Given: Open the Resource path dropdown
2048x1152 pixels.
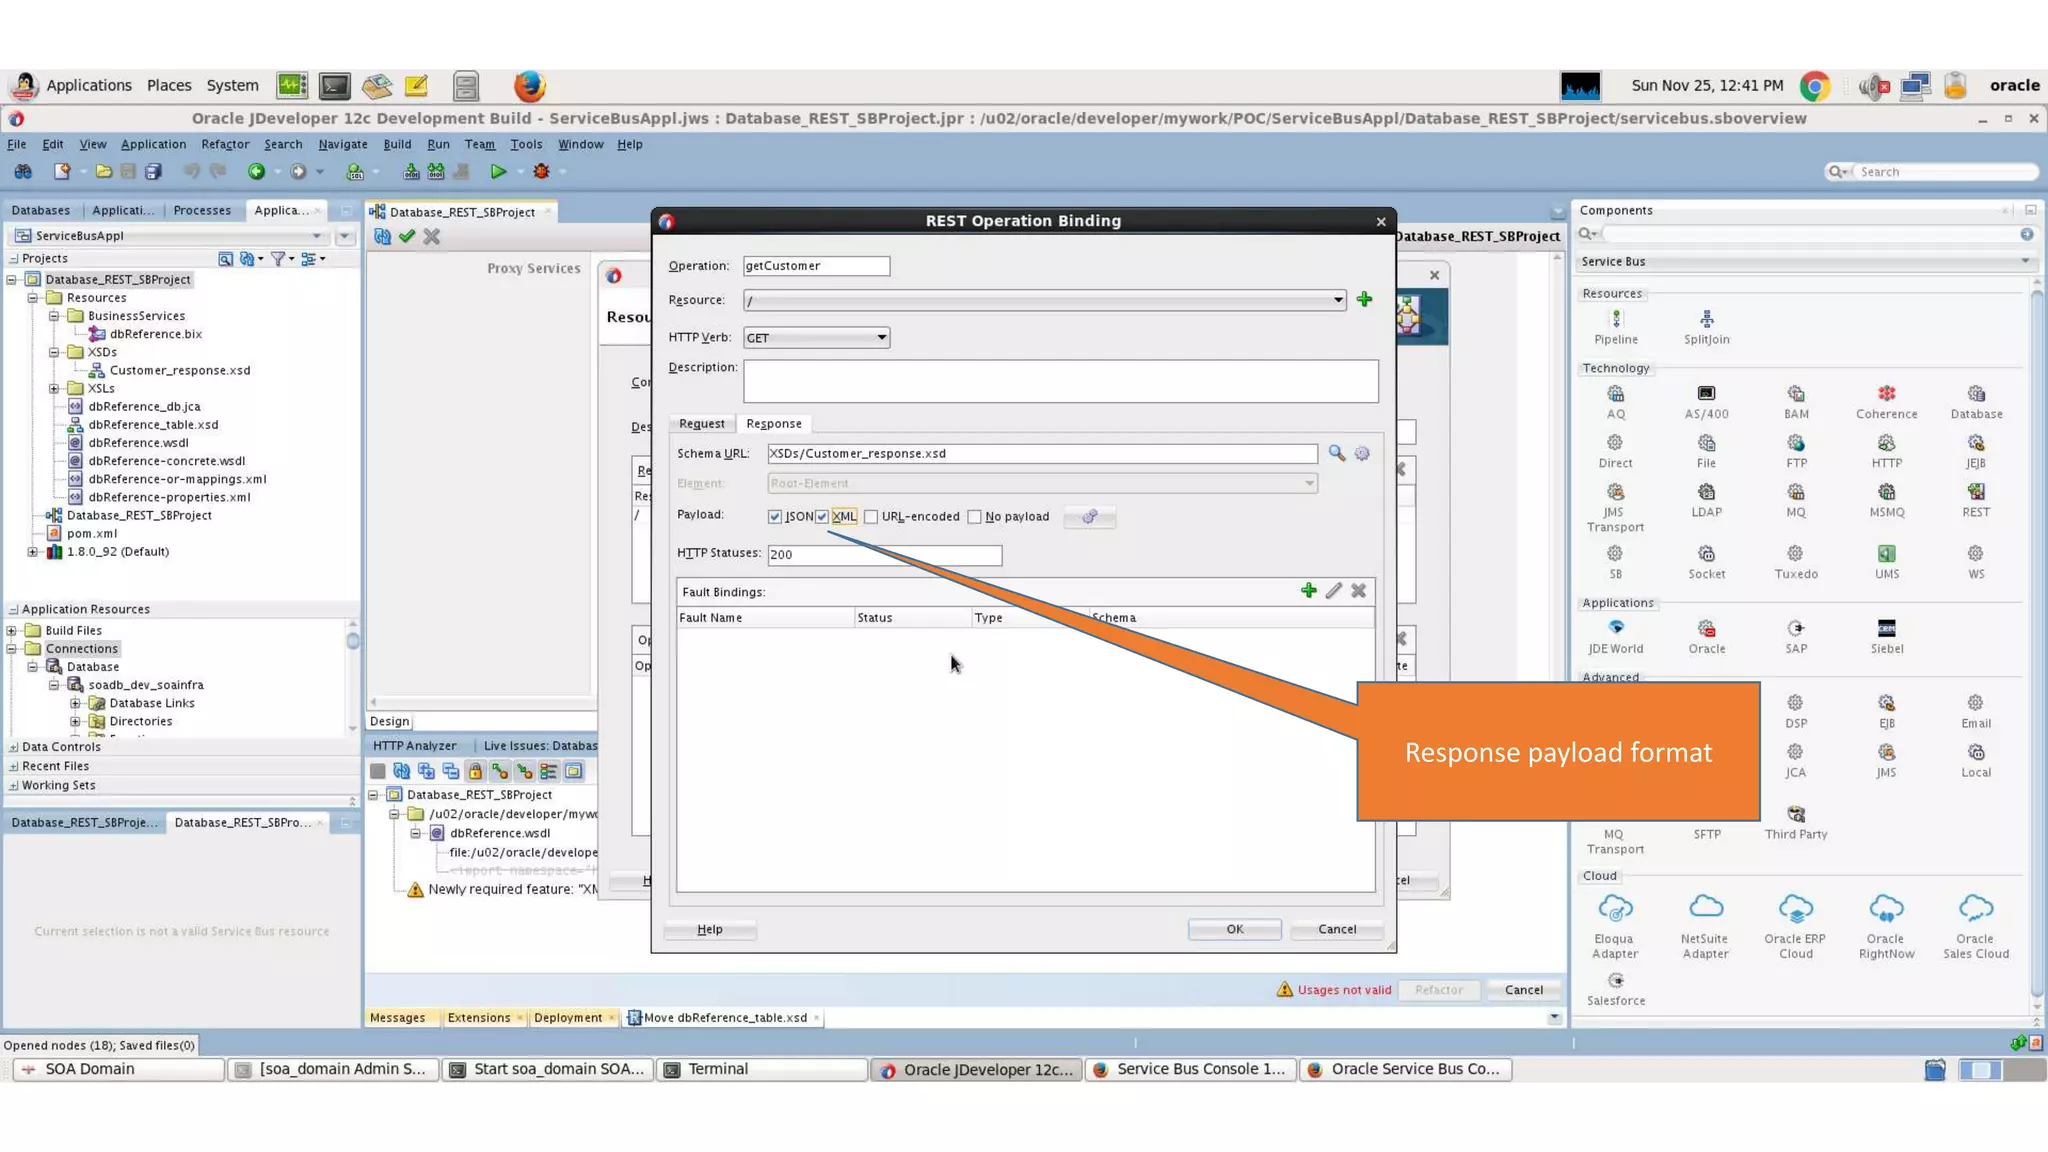Looking at the screenshot, I should click(1337, 300).
